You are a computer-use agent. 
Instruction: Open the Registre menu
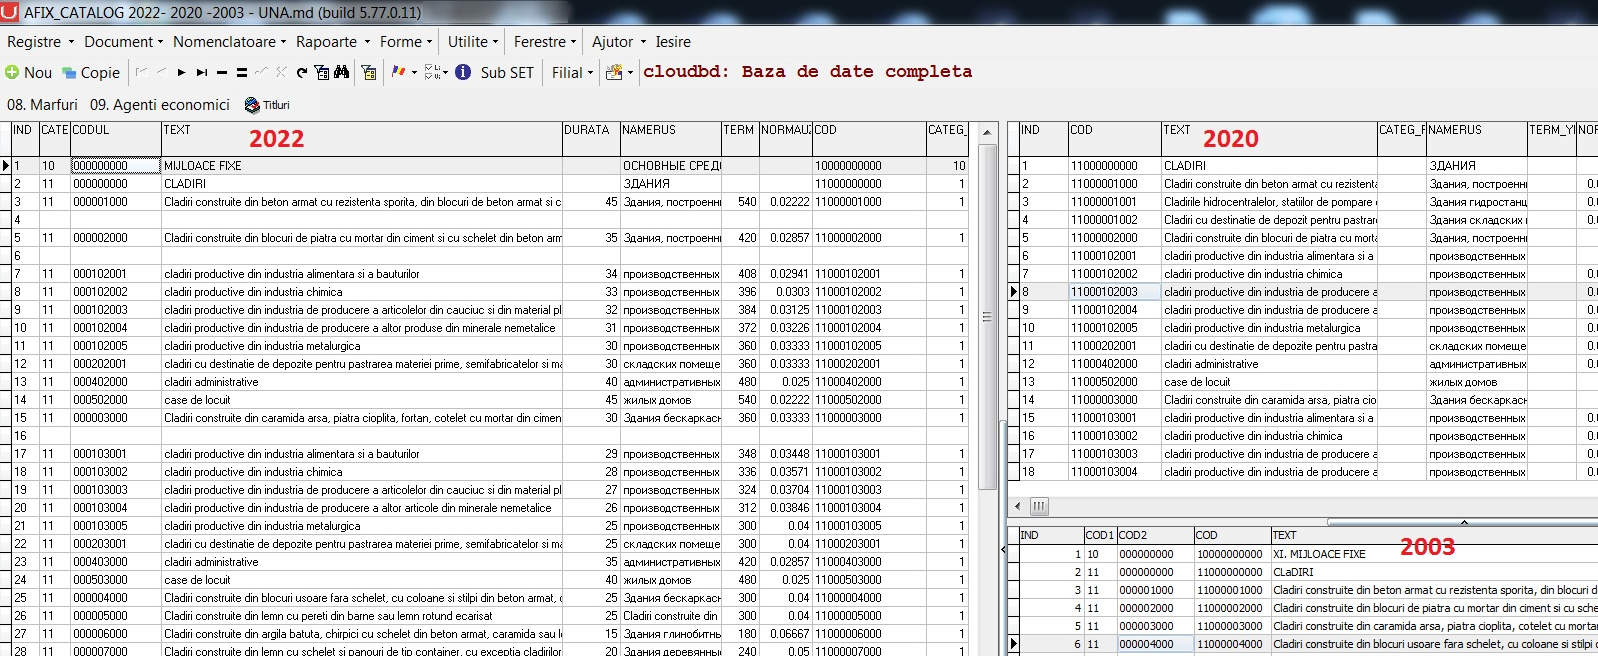coord(41,42)
